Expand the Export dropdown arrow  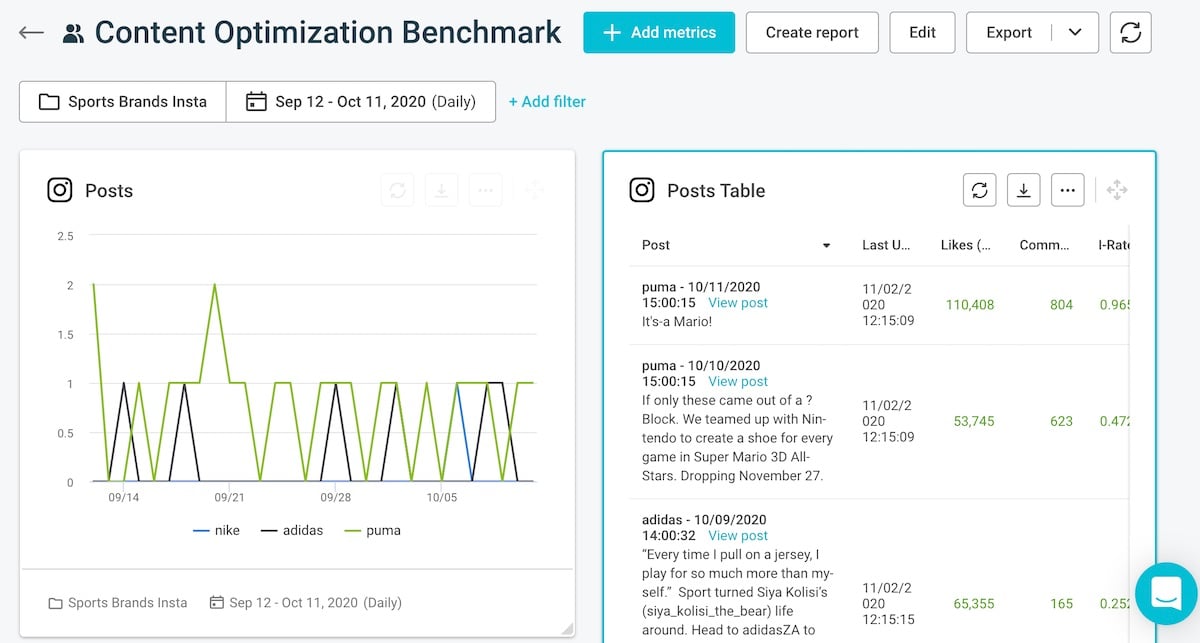coord(1076,32)
